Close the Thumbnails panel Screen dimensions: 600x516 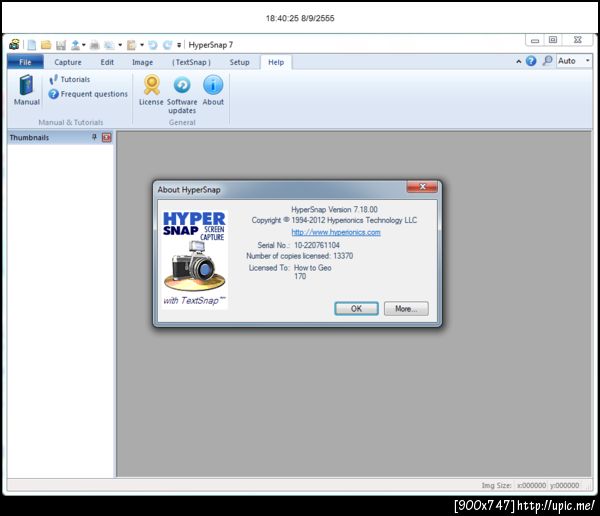[107, 137]
